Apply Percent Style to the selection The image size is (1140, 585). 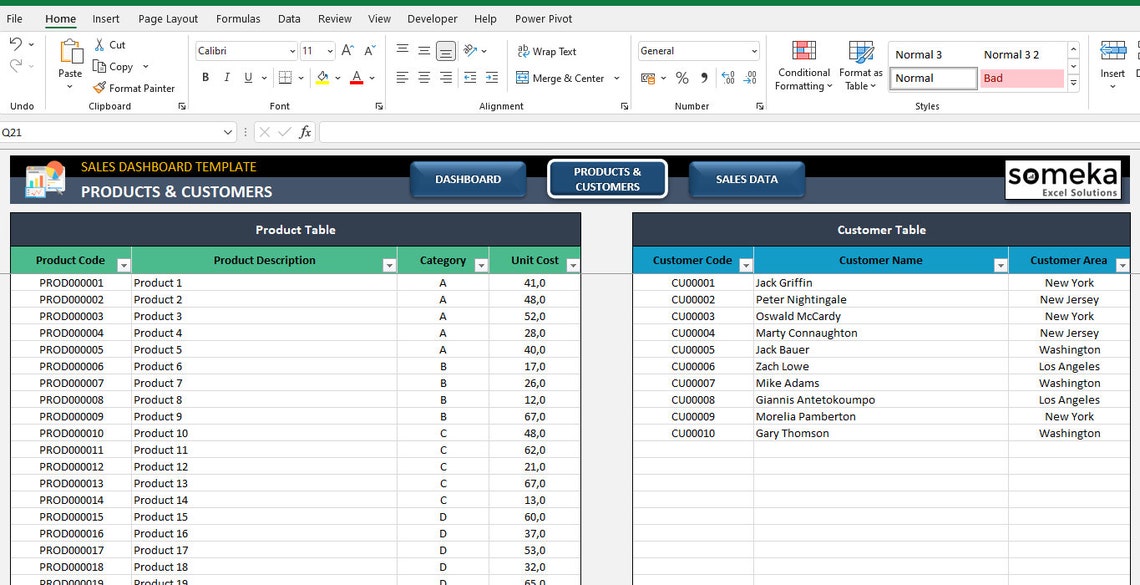point(684,76)
